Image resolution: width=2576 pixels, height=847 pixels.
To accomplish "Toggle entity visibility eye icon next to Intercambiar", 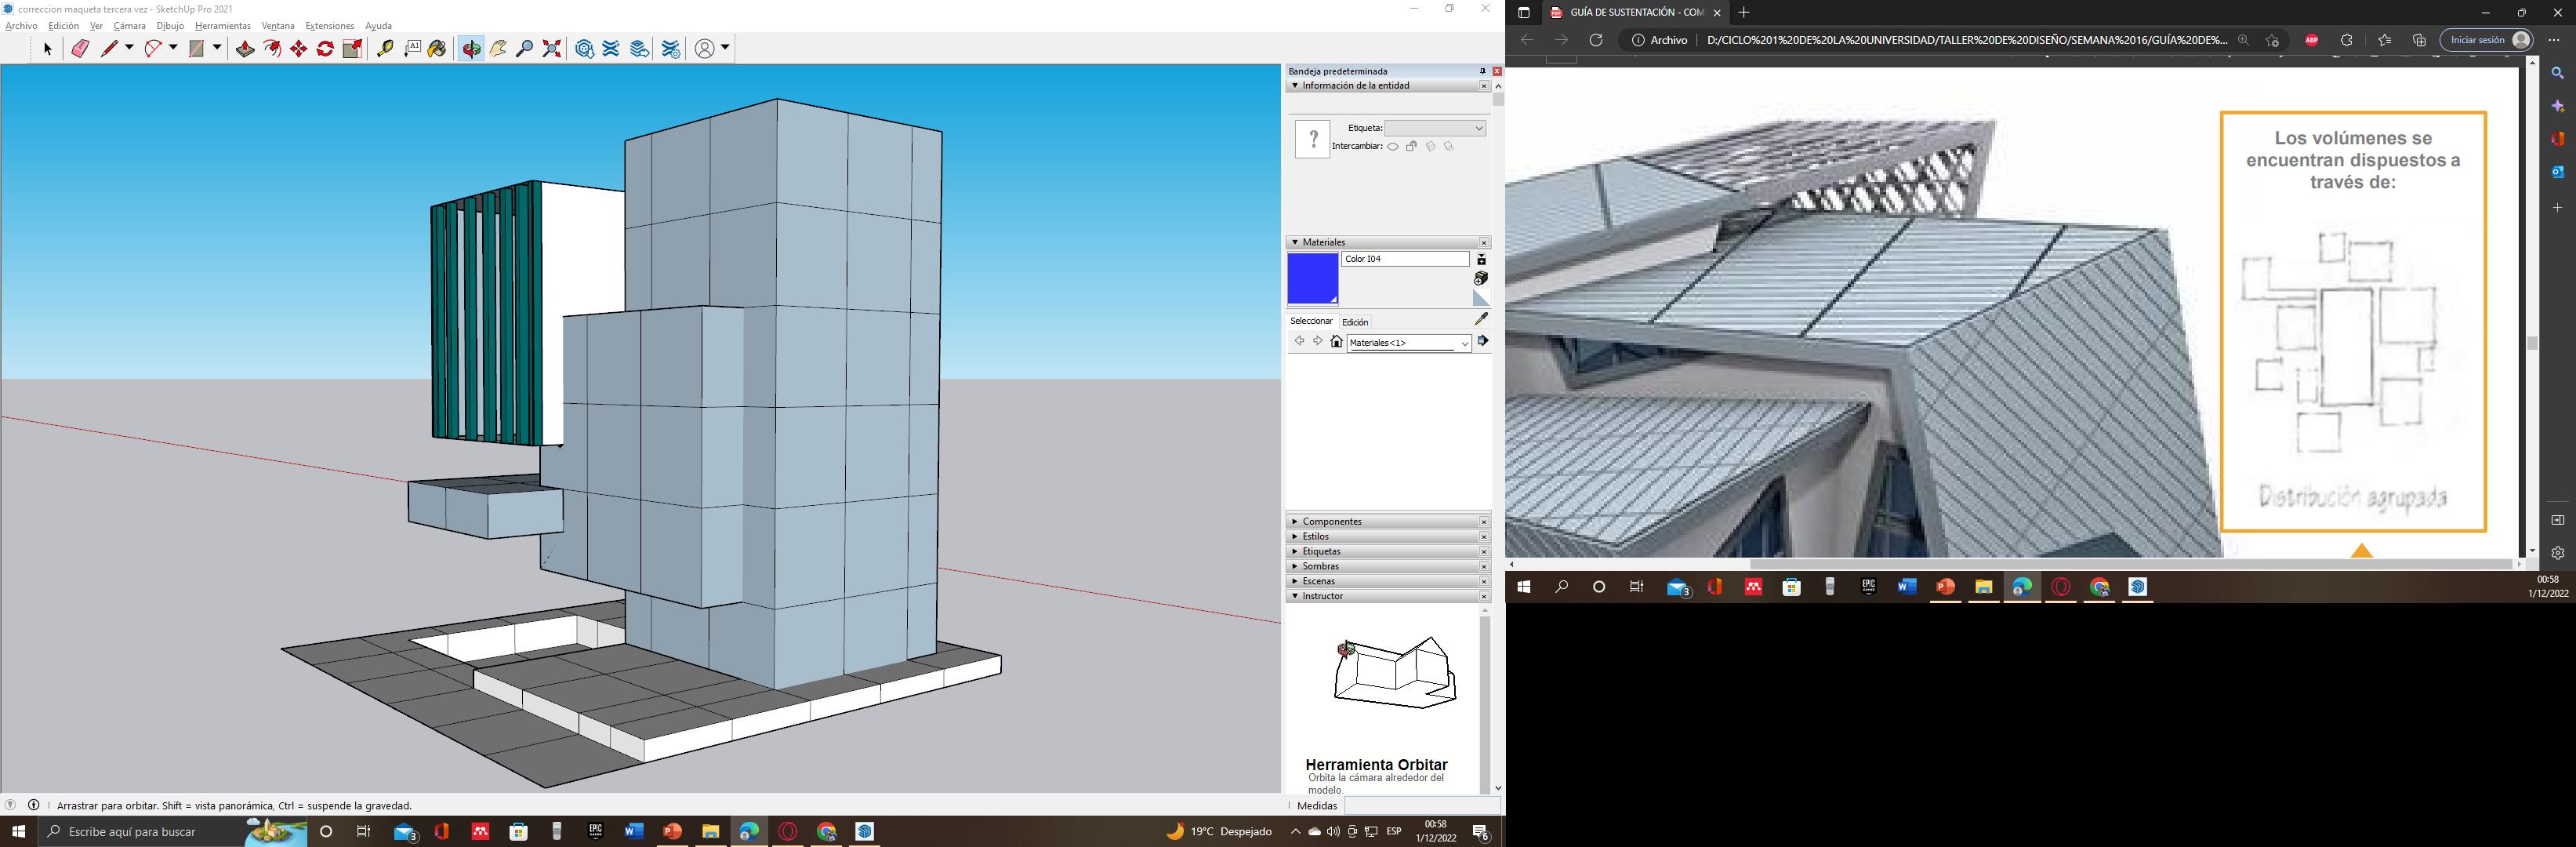I will 1393,147.
